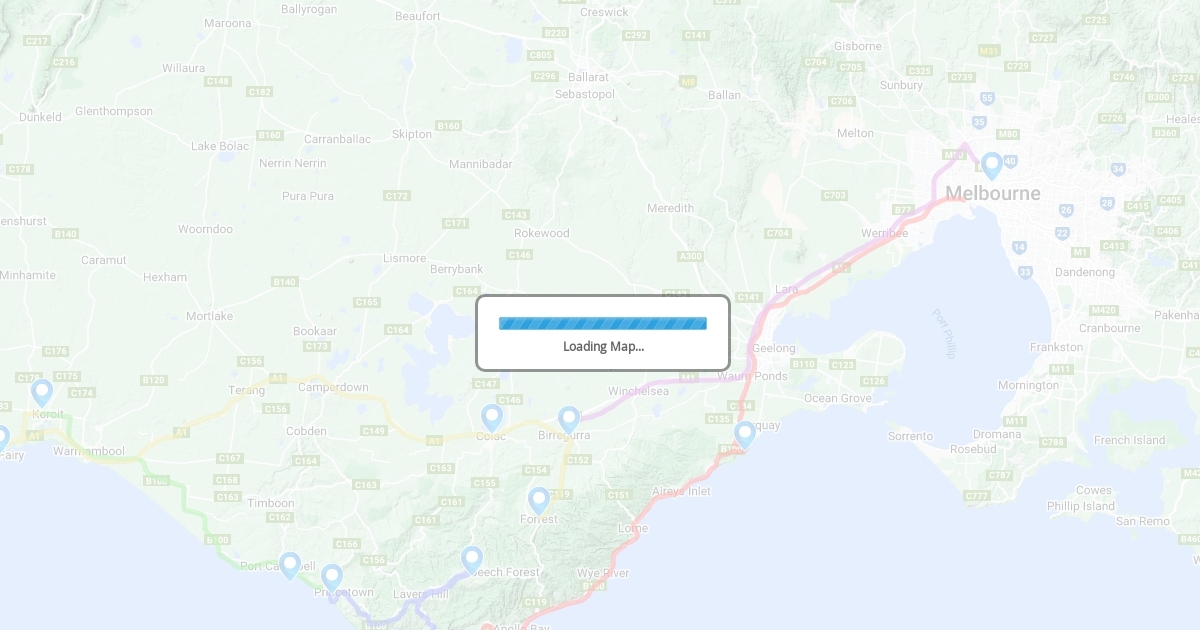Select the Princetown location marker
The height and width of the screenshot is (630, 1200).
332,578
